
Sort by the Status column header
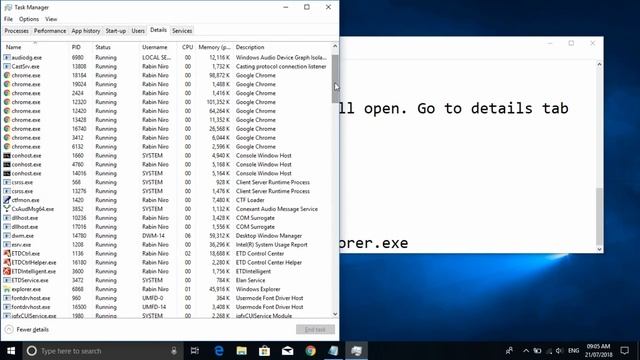pyautogui.click(x=116, y=47)
